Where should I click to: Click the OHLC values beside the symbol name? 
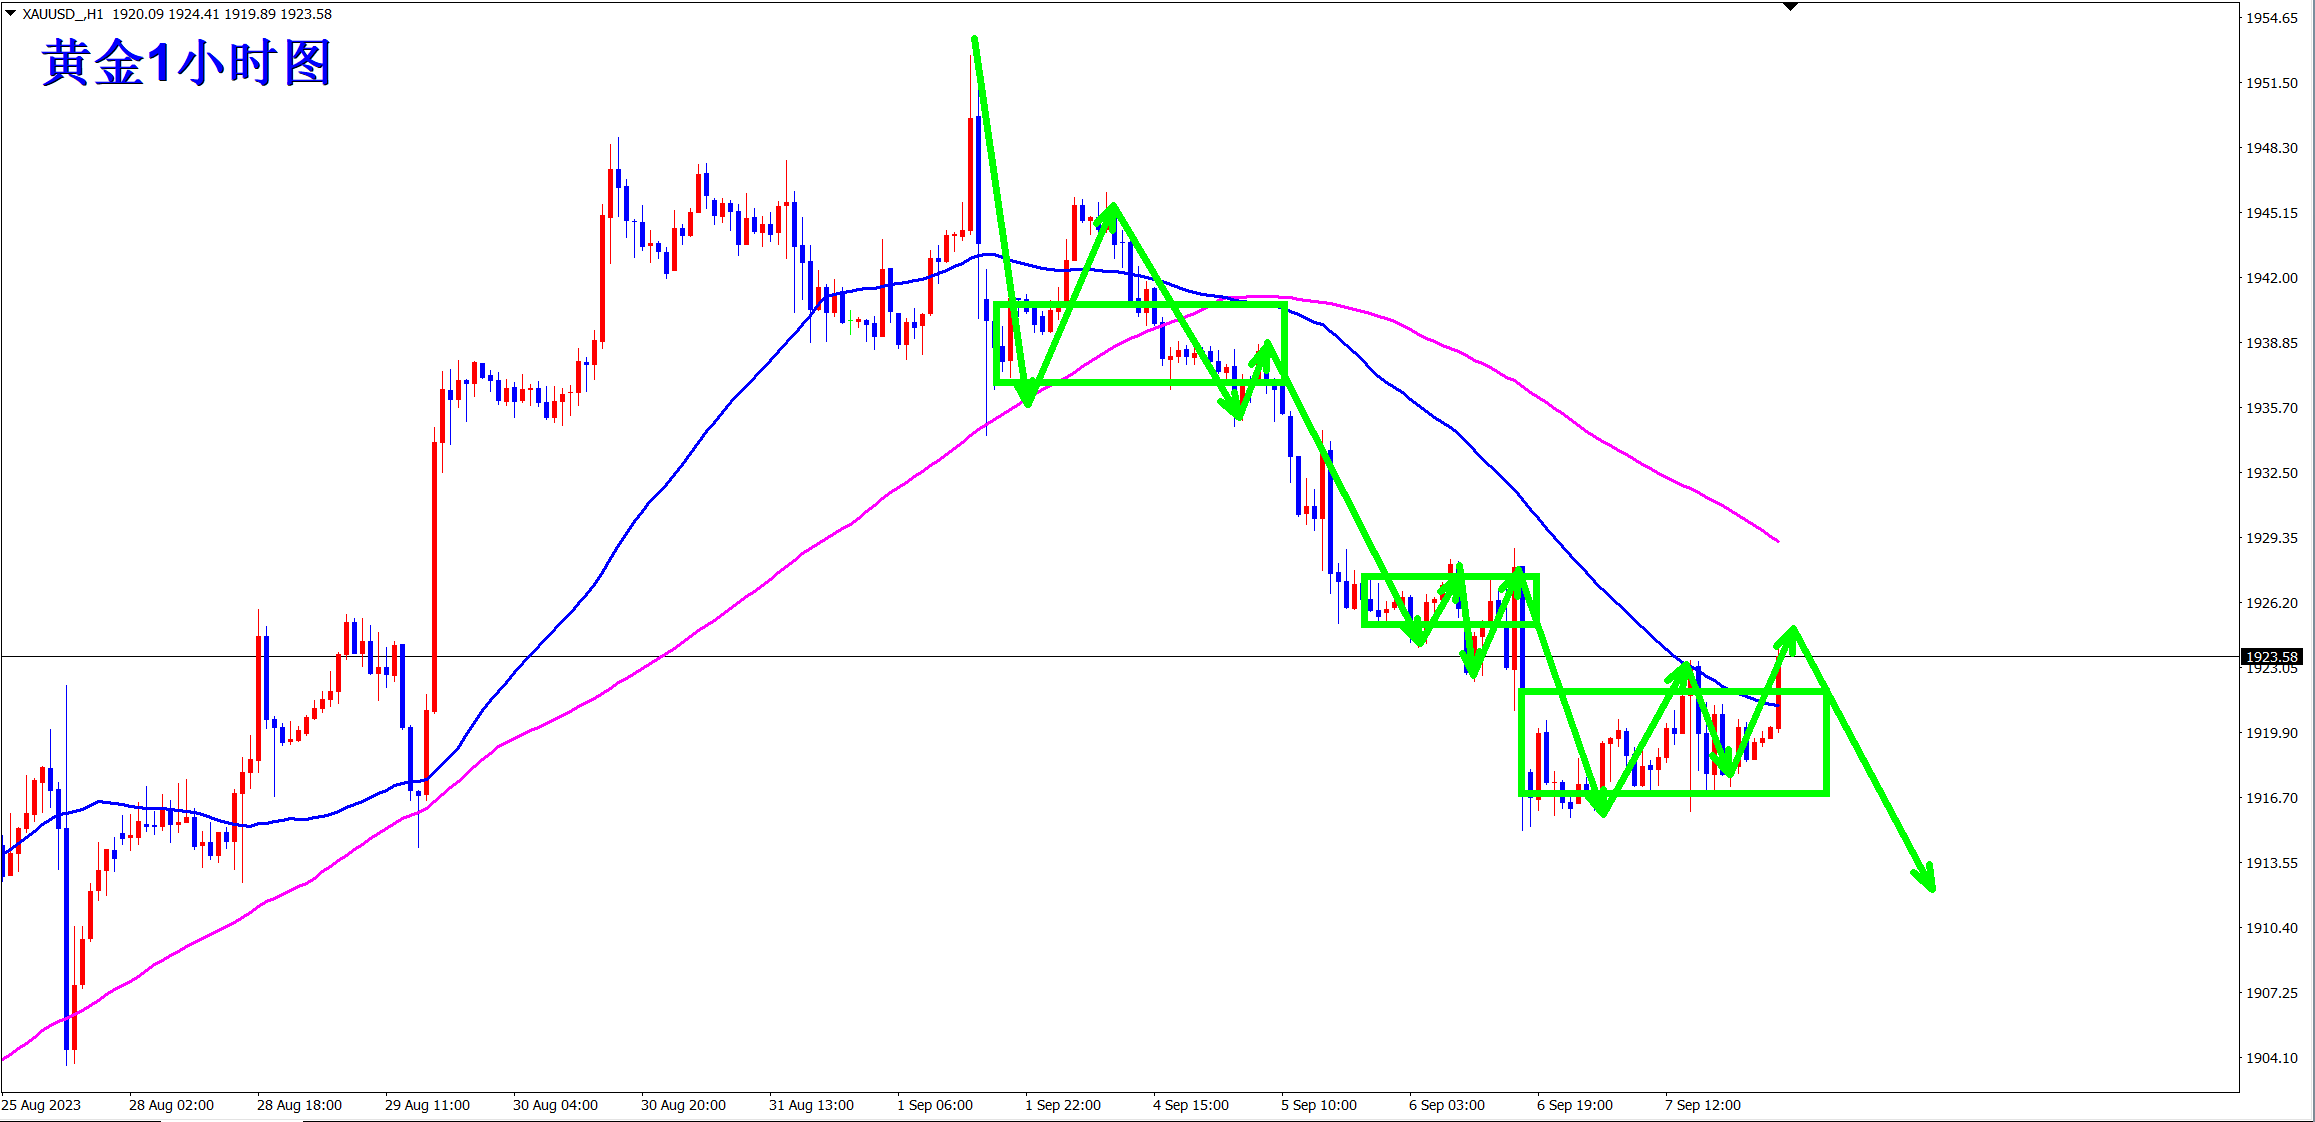point(222,14)
